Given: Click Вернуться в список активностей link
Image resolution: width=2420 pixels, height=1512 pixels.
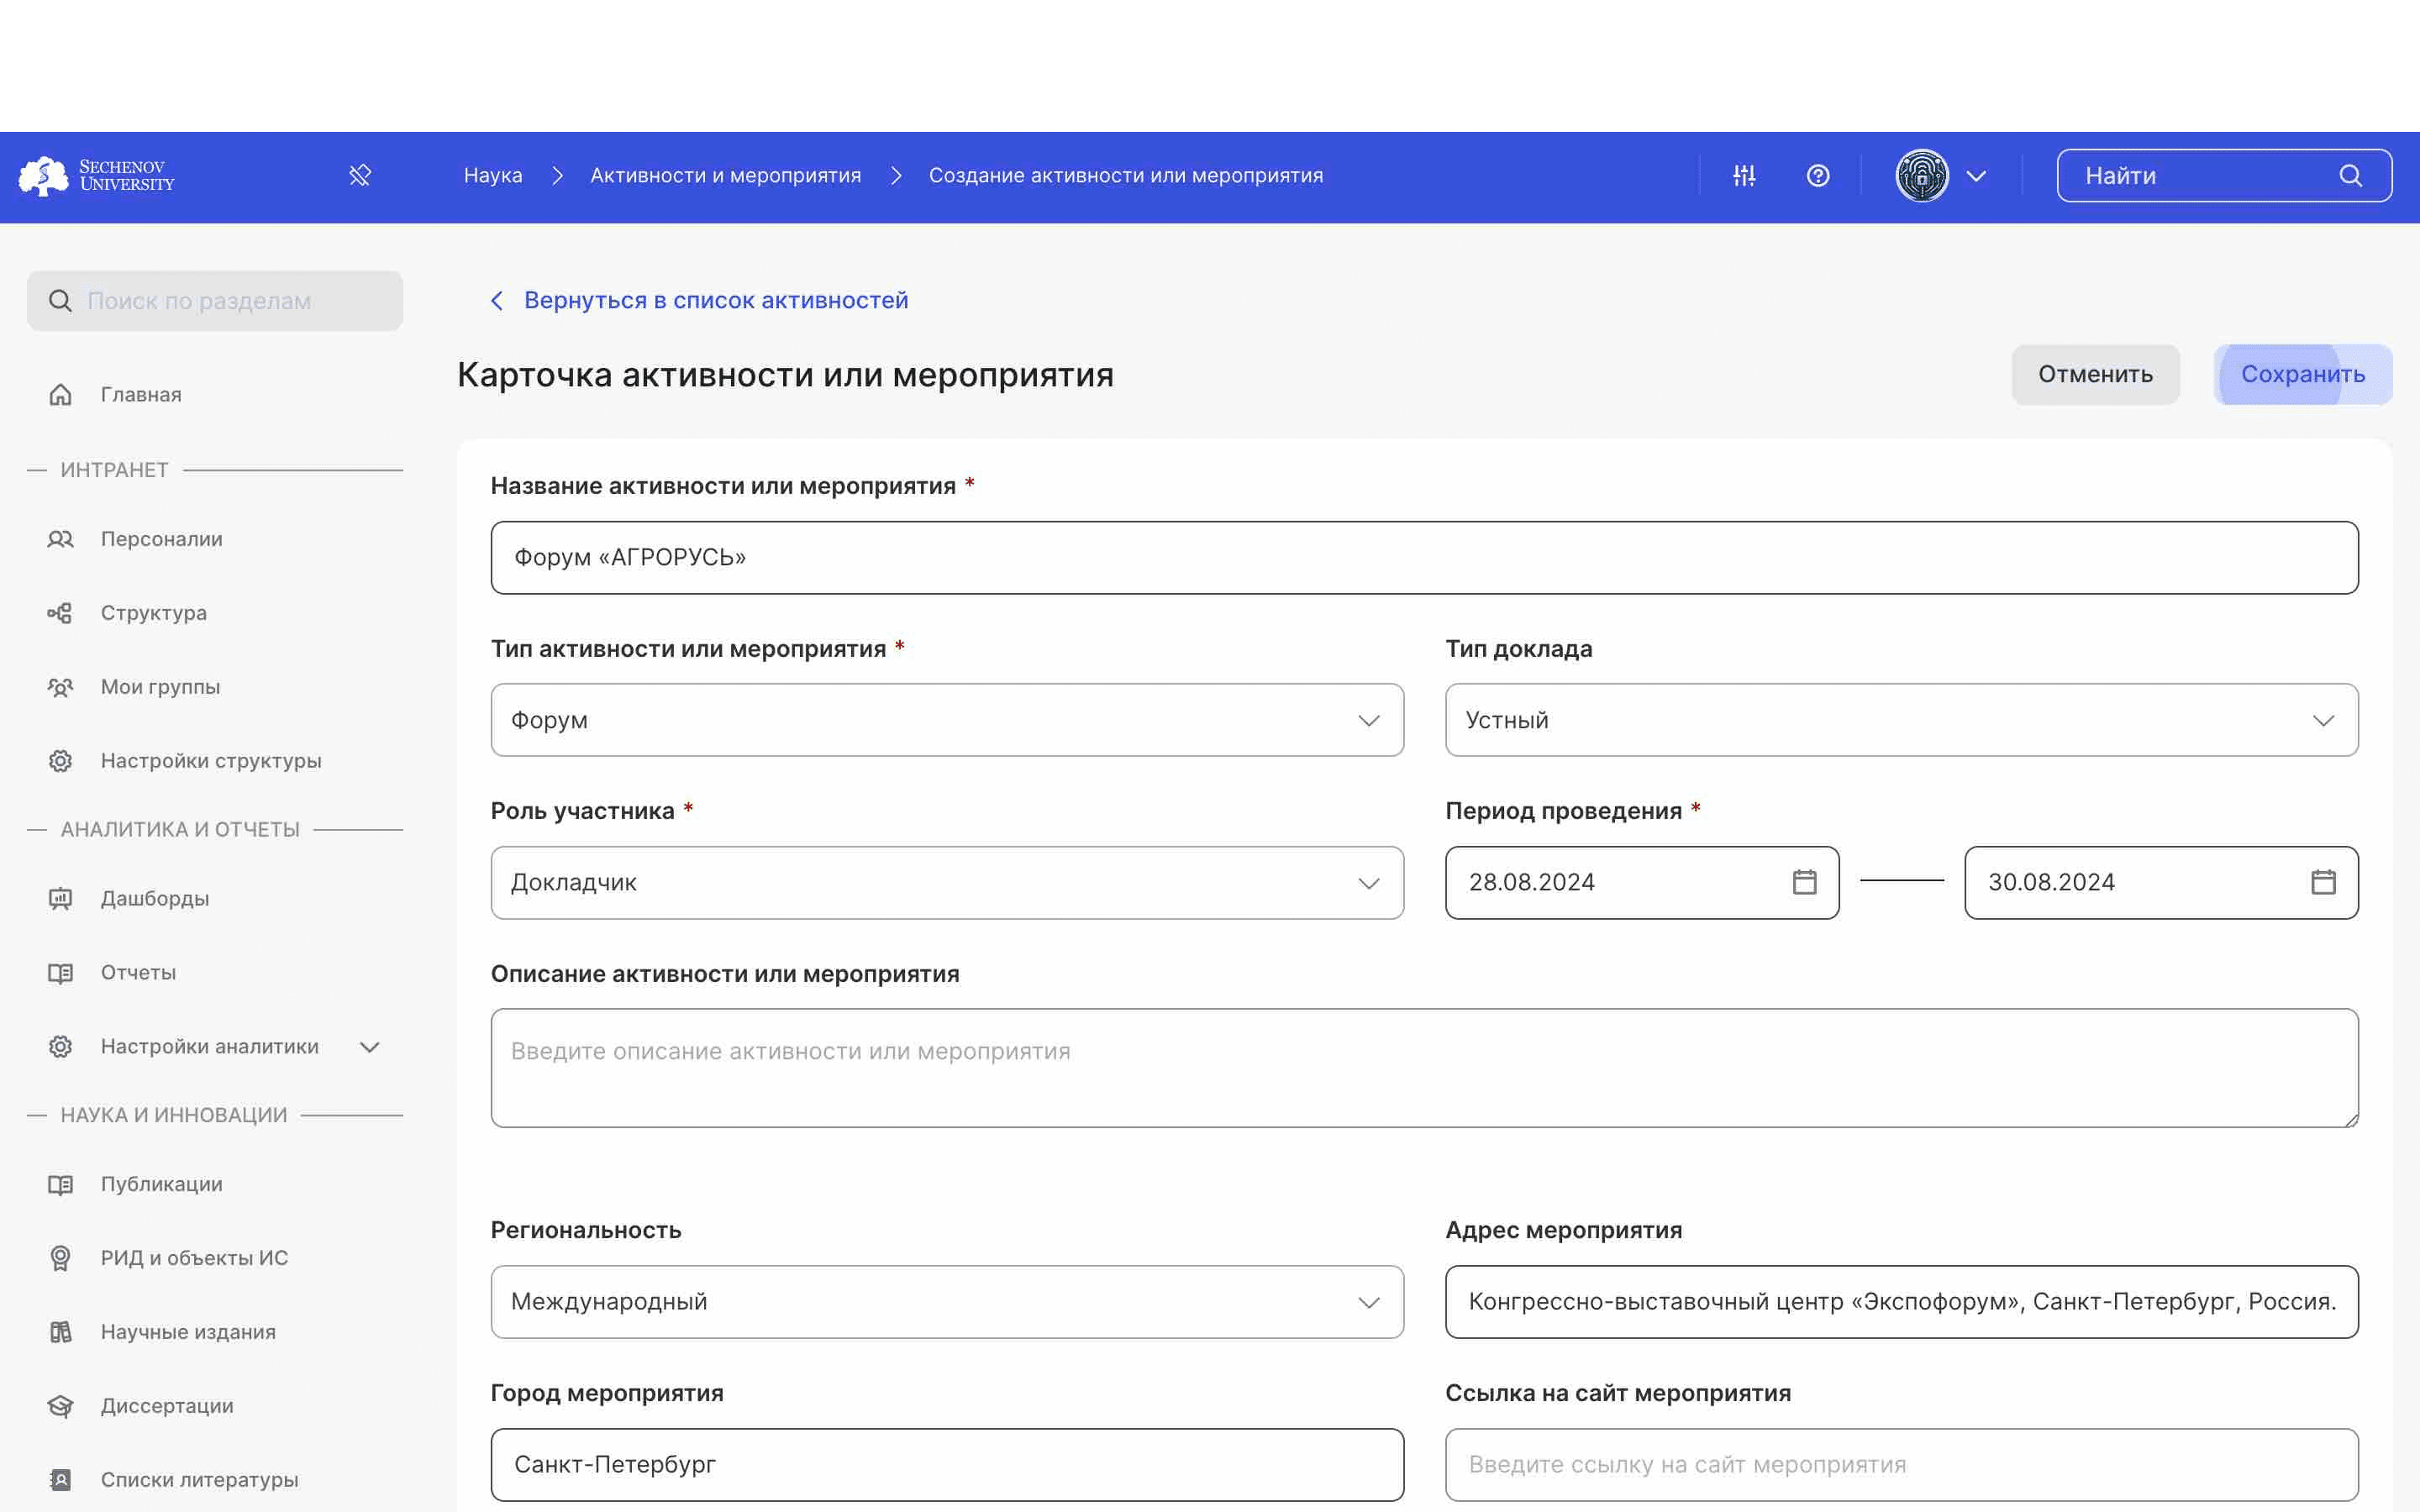Looking at the screenshot, I should pos(716,301).
